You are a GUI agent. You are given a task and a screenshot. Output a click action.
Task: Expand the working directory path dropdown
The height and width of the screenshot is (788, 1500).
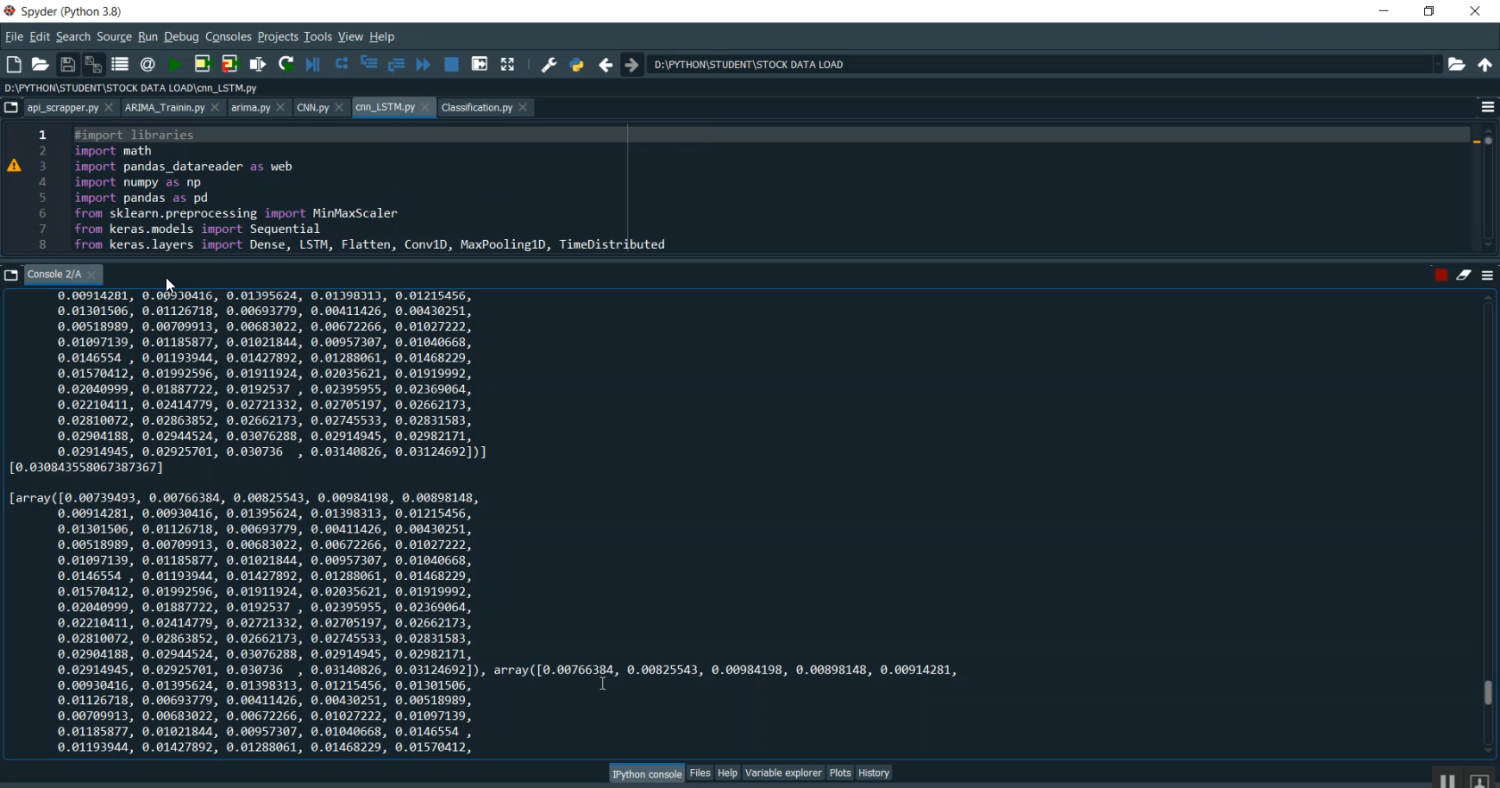pyautogui.click(x=1438, y=64)
